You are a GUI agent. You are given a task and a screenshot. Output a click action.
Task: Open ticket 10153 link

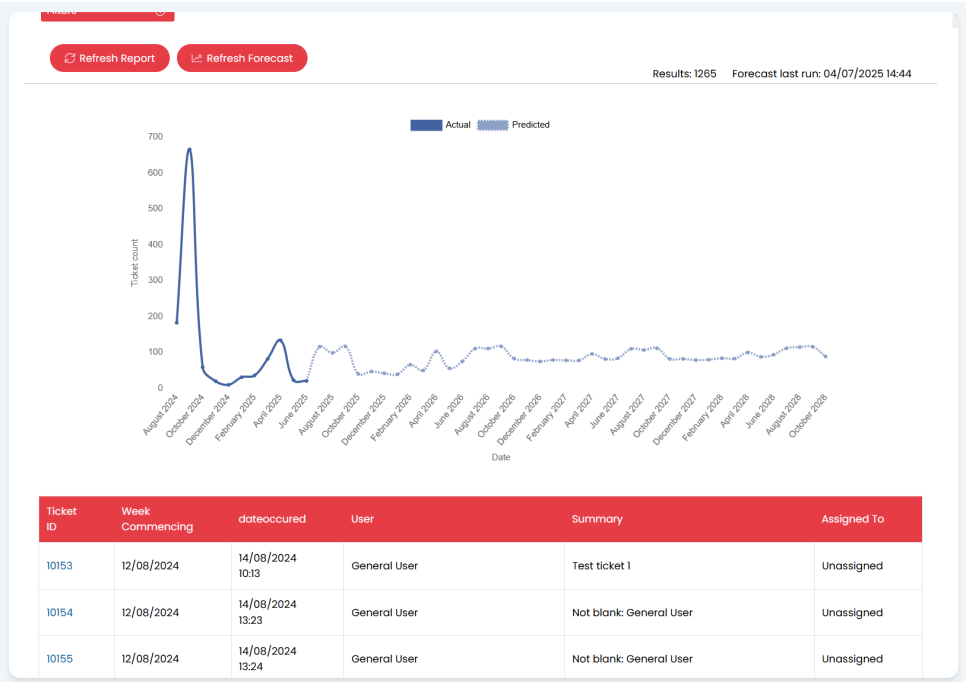pos(59,566)
